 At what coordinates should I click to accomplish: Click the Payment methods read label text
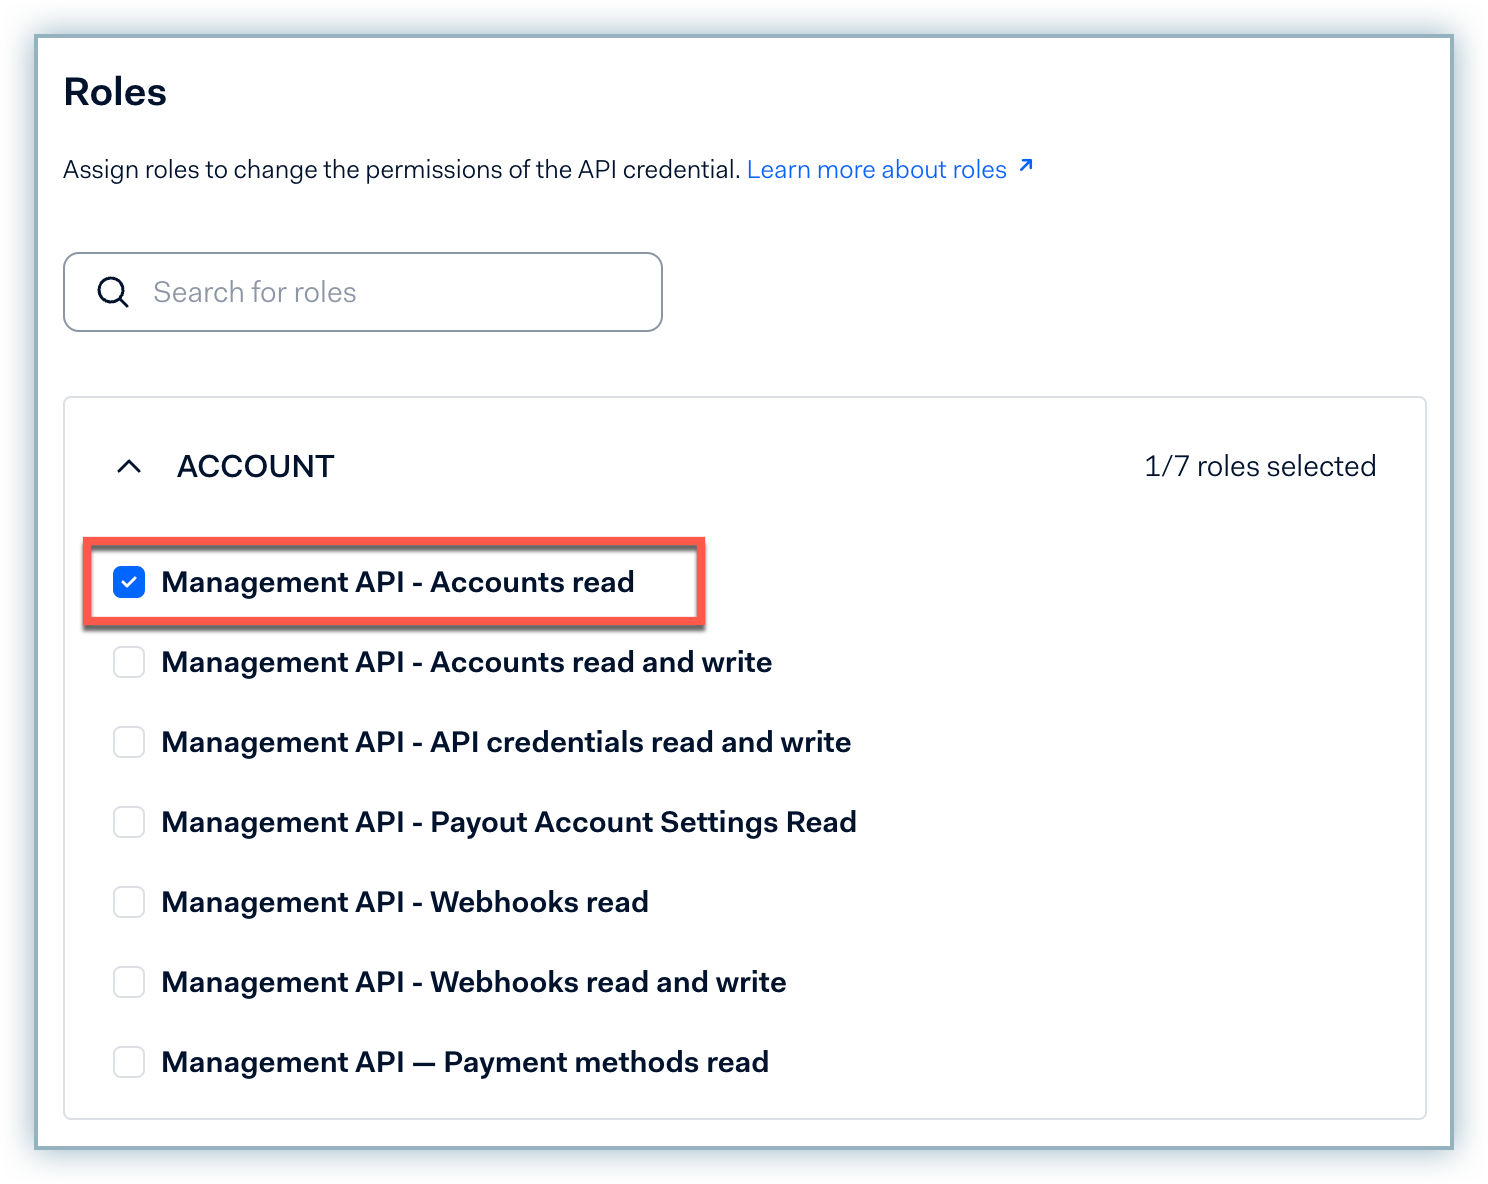point(465,1062)
